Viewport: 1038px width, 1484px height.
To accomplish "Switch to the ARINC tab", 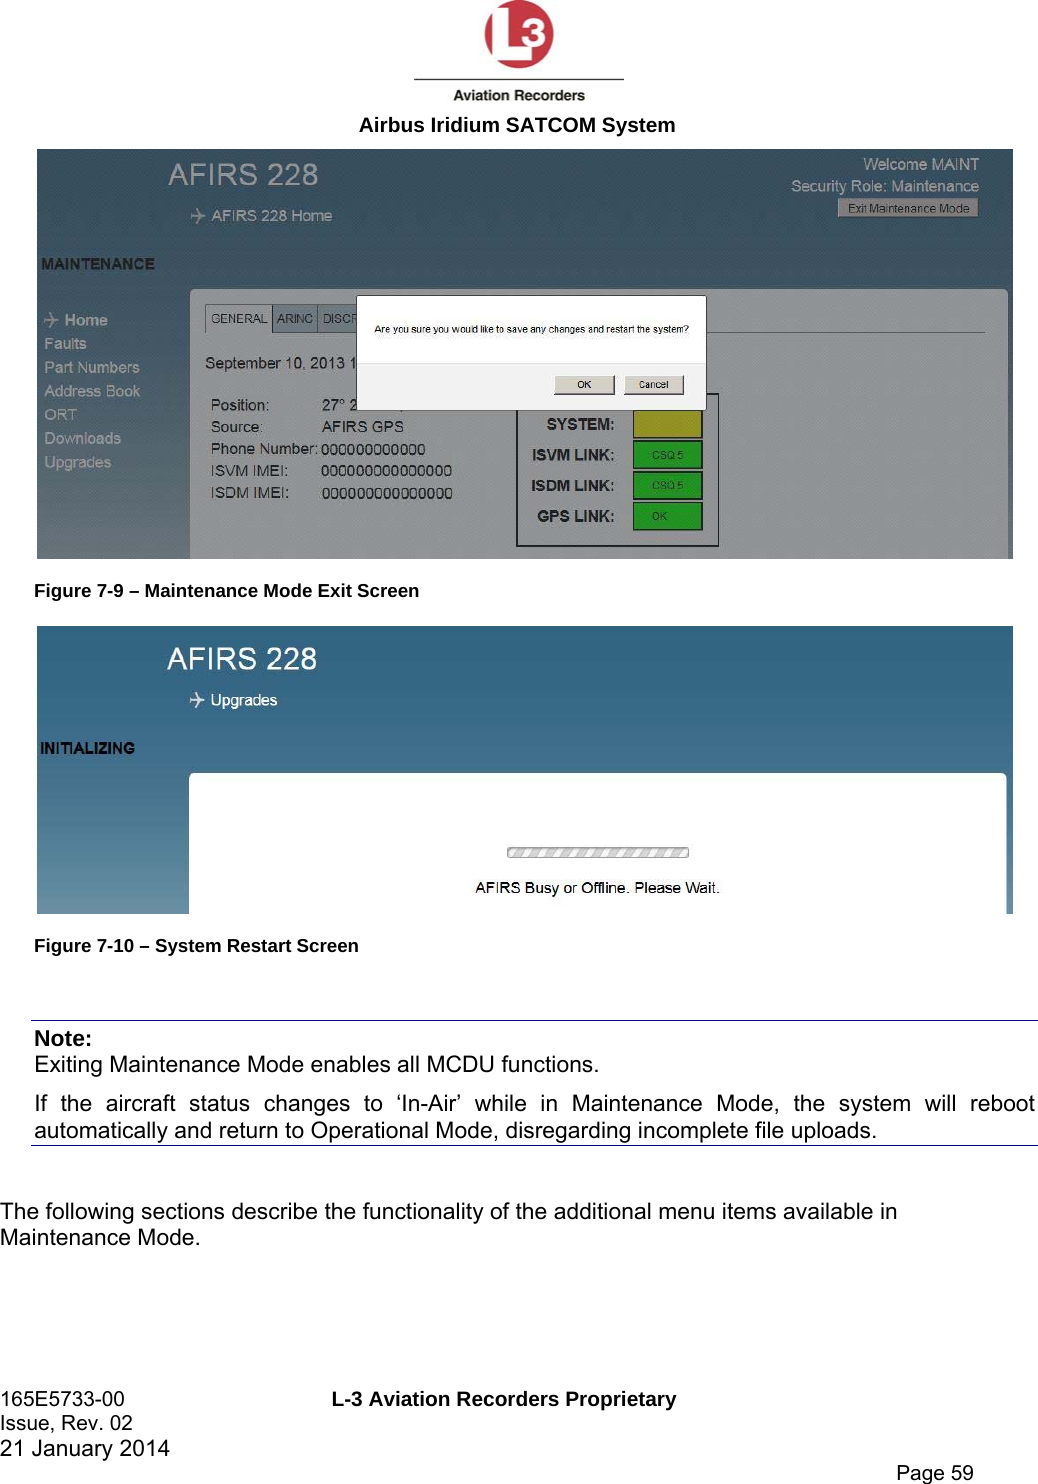I will [x=295, y=319].
